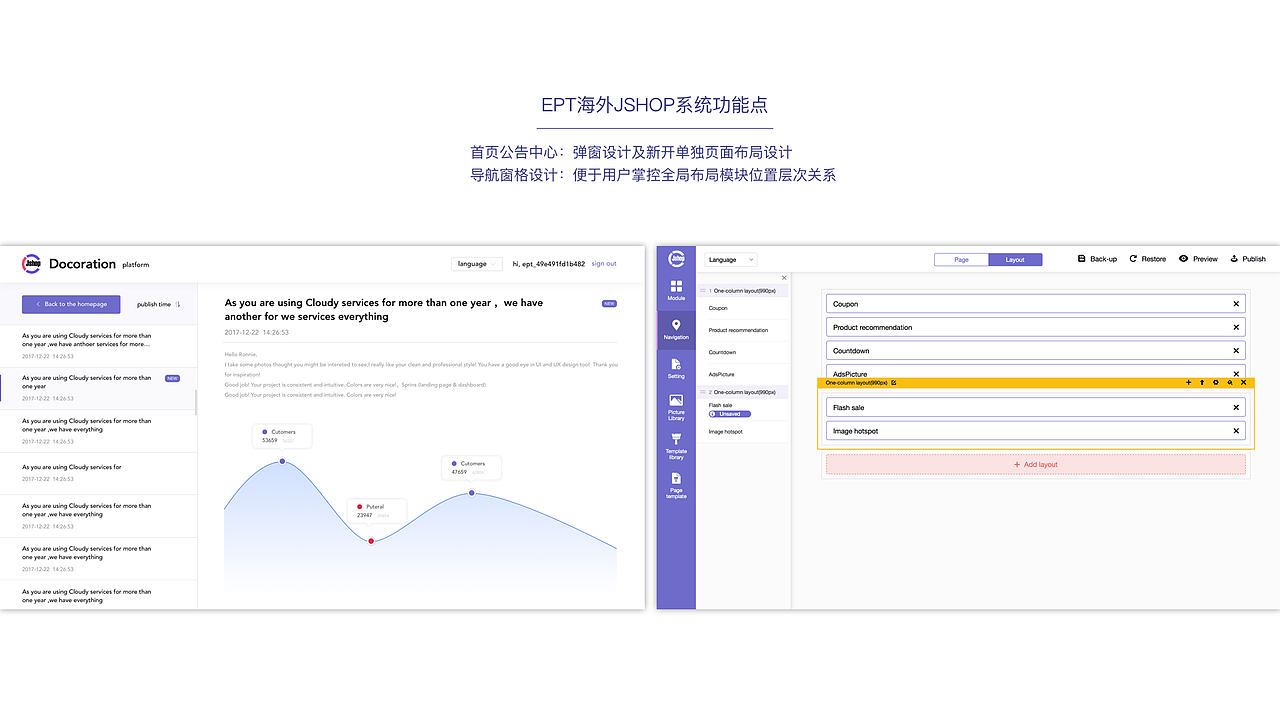
Task: Click the plus icon on yellow layout bar
Action: 1188,382
